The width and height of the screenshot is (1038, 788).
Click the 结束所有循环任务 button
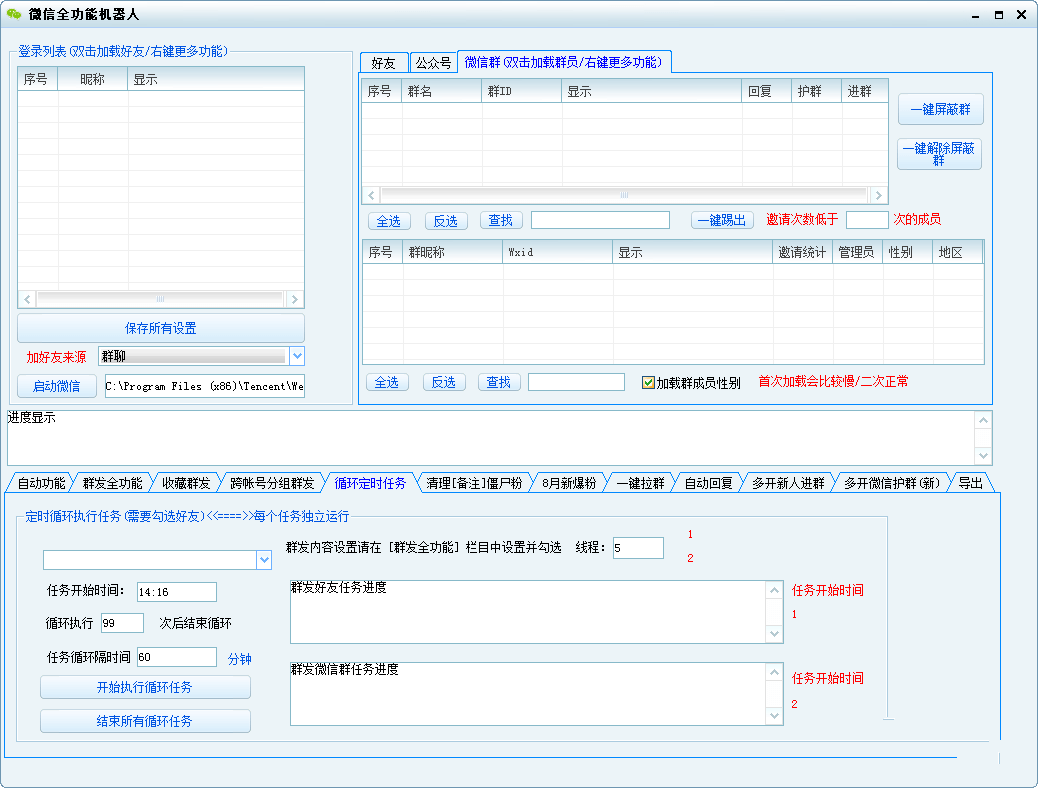pyautogui.click(x=145, y=721)
